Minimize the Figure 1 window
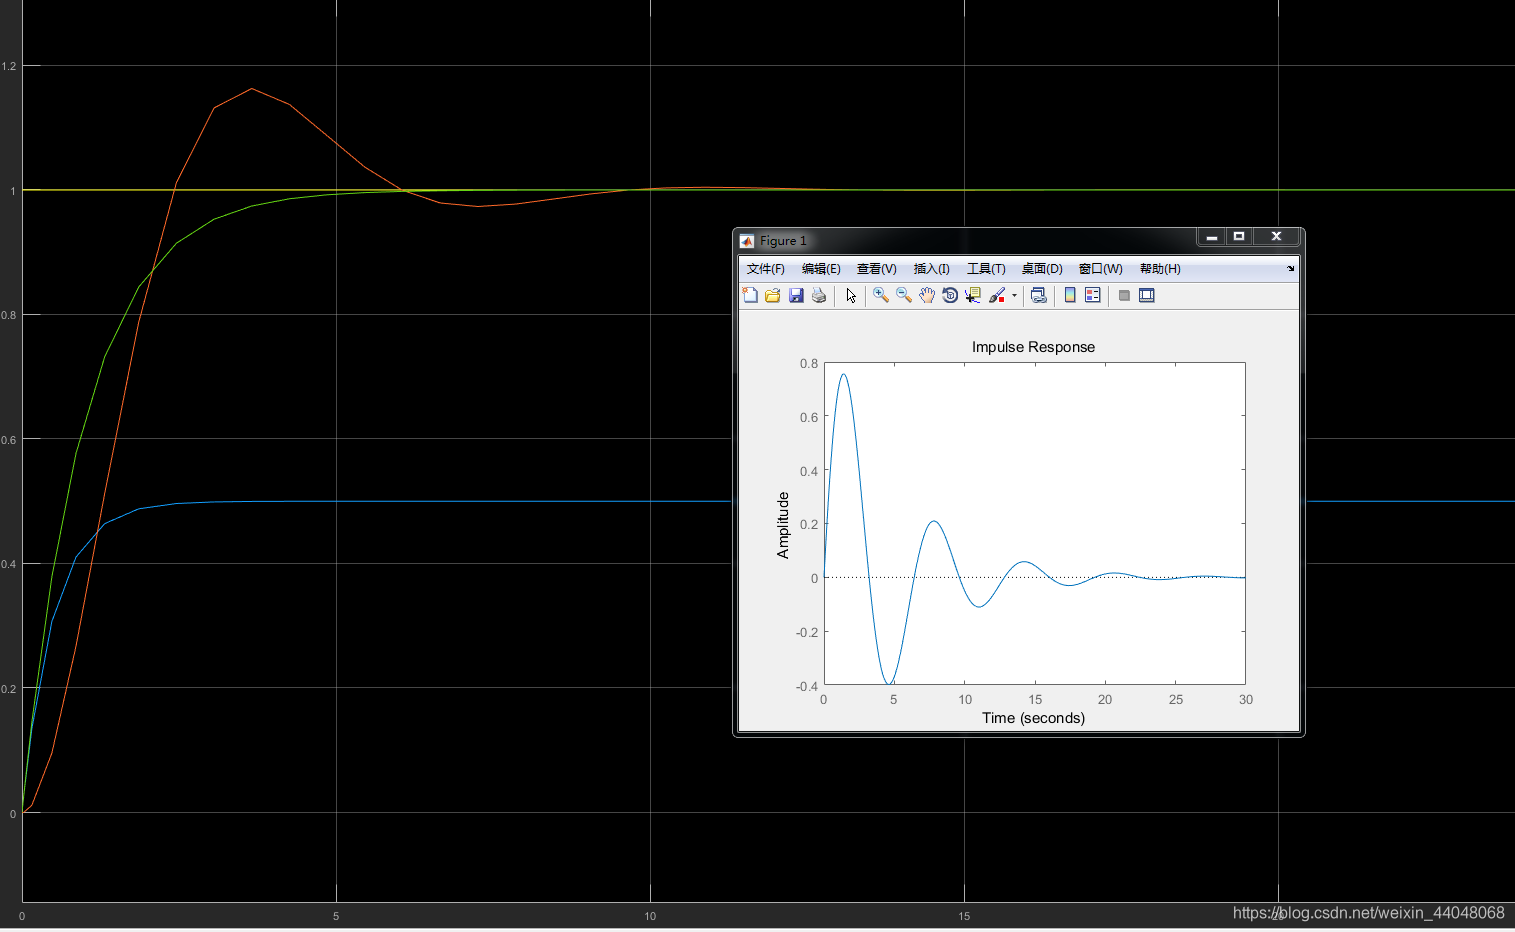The image size is (1515, 932). point(1211,237)
